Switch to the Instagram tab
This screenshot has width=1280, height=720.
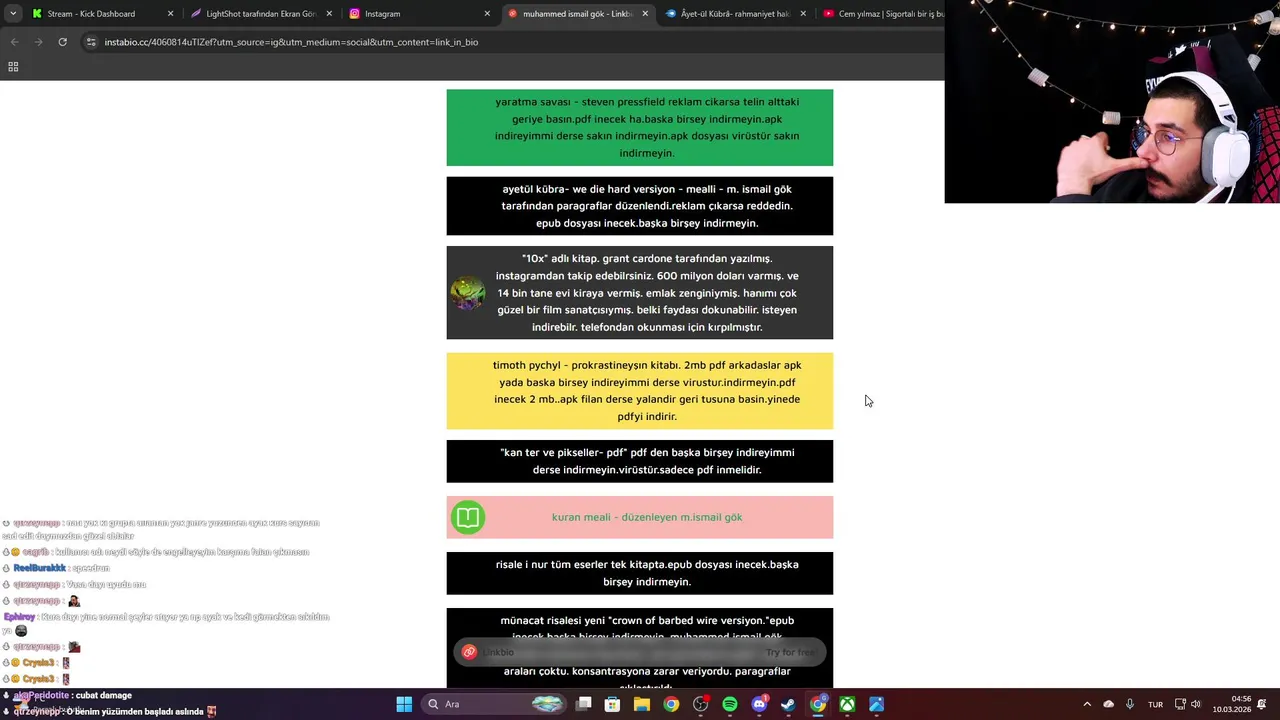(419, 14)
